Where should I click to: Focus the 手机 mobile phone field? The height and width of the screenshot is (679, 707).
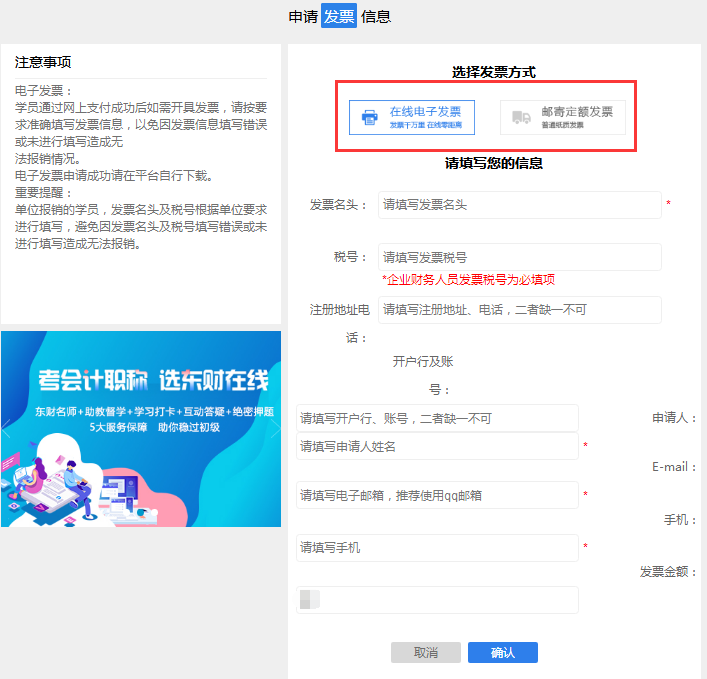438,548
